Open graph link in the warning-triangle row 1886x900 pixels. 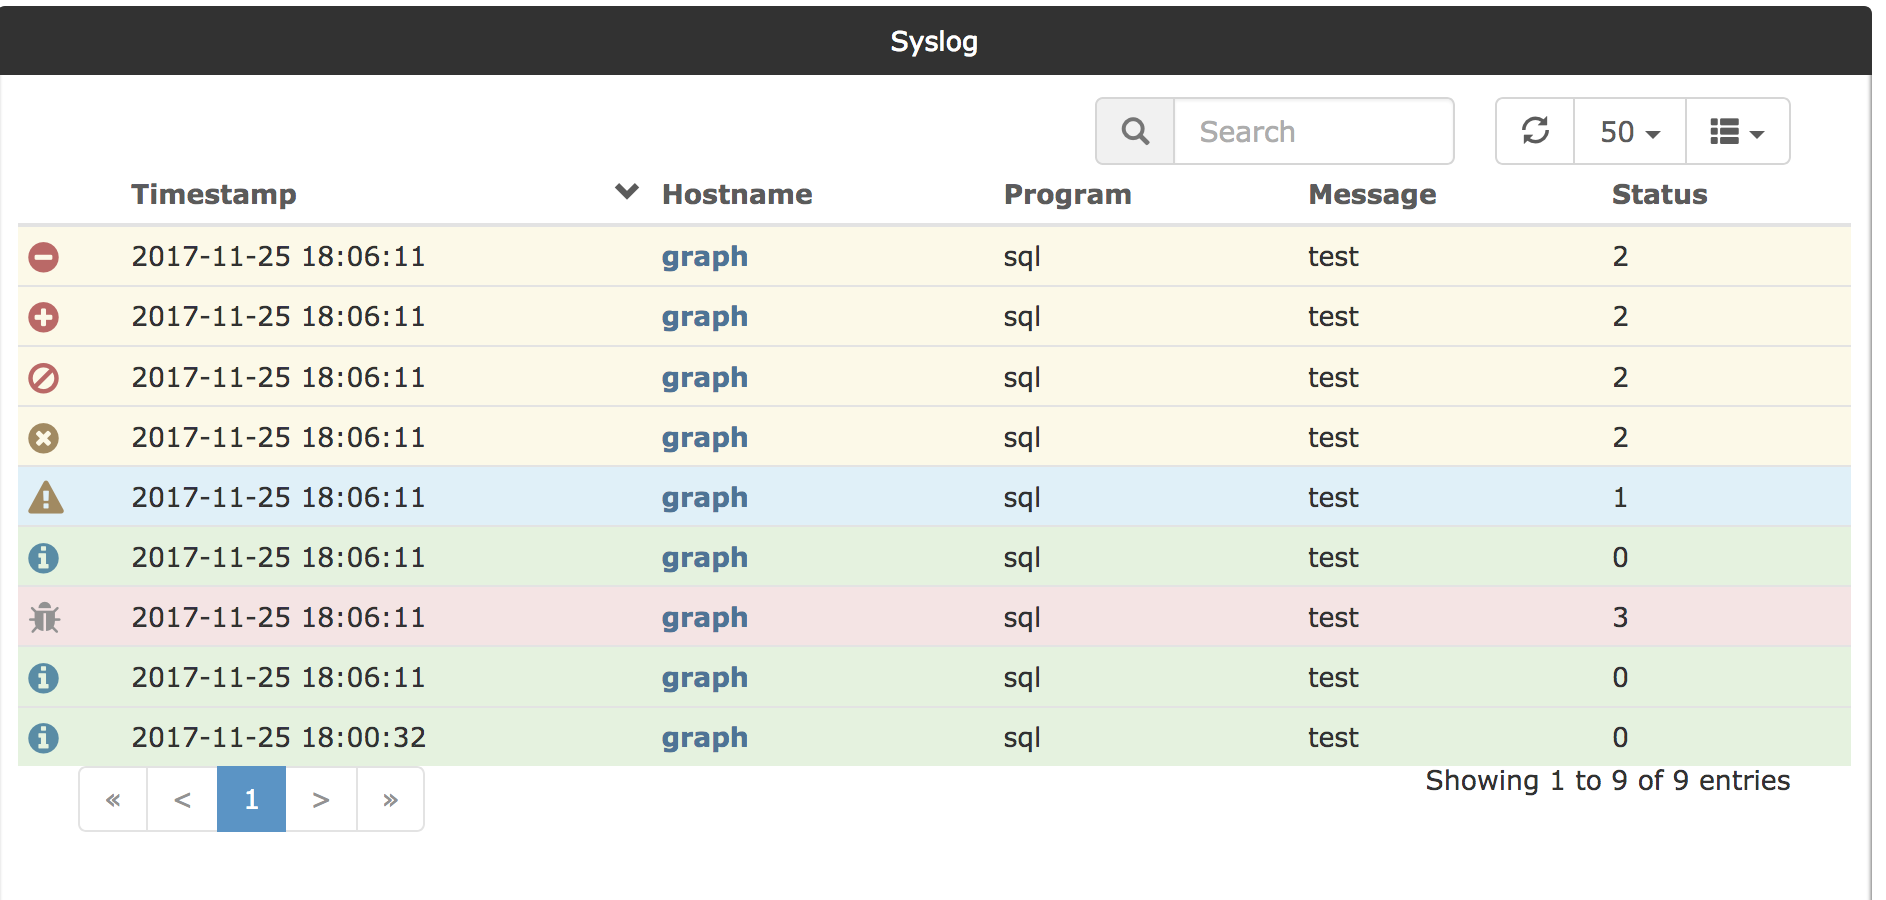[x=705, y=499]
